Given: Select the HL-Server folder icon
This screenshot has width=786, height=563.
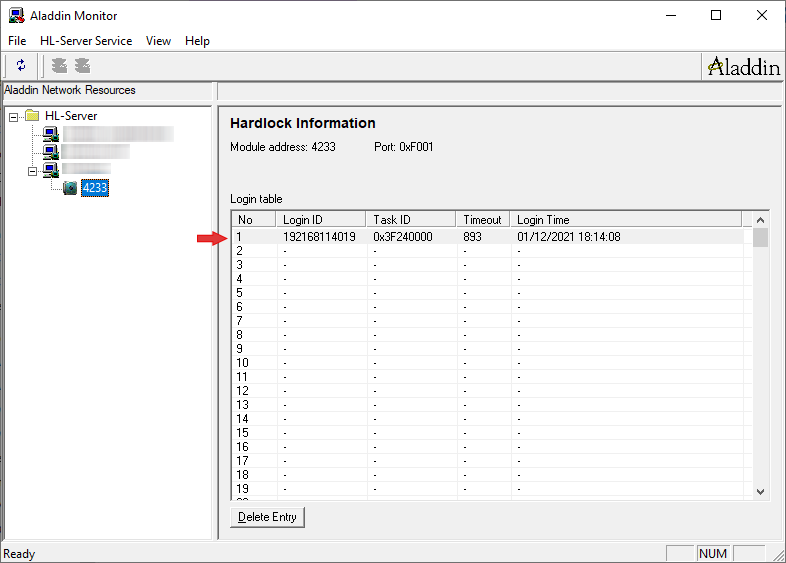Looking at the screenshot, I should click(33, 116).
